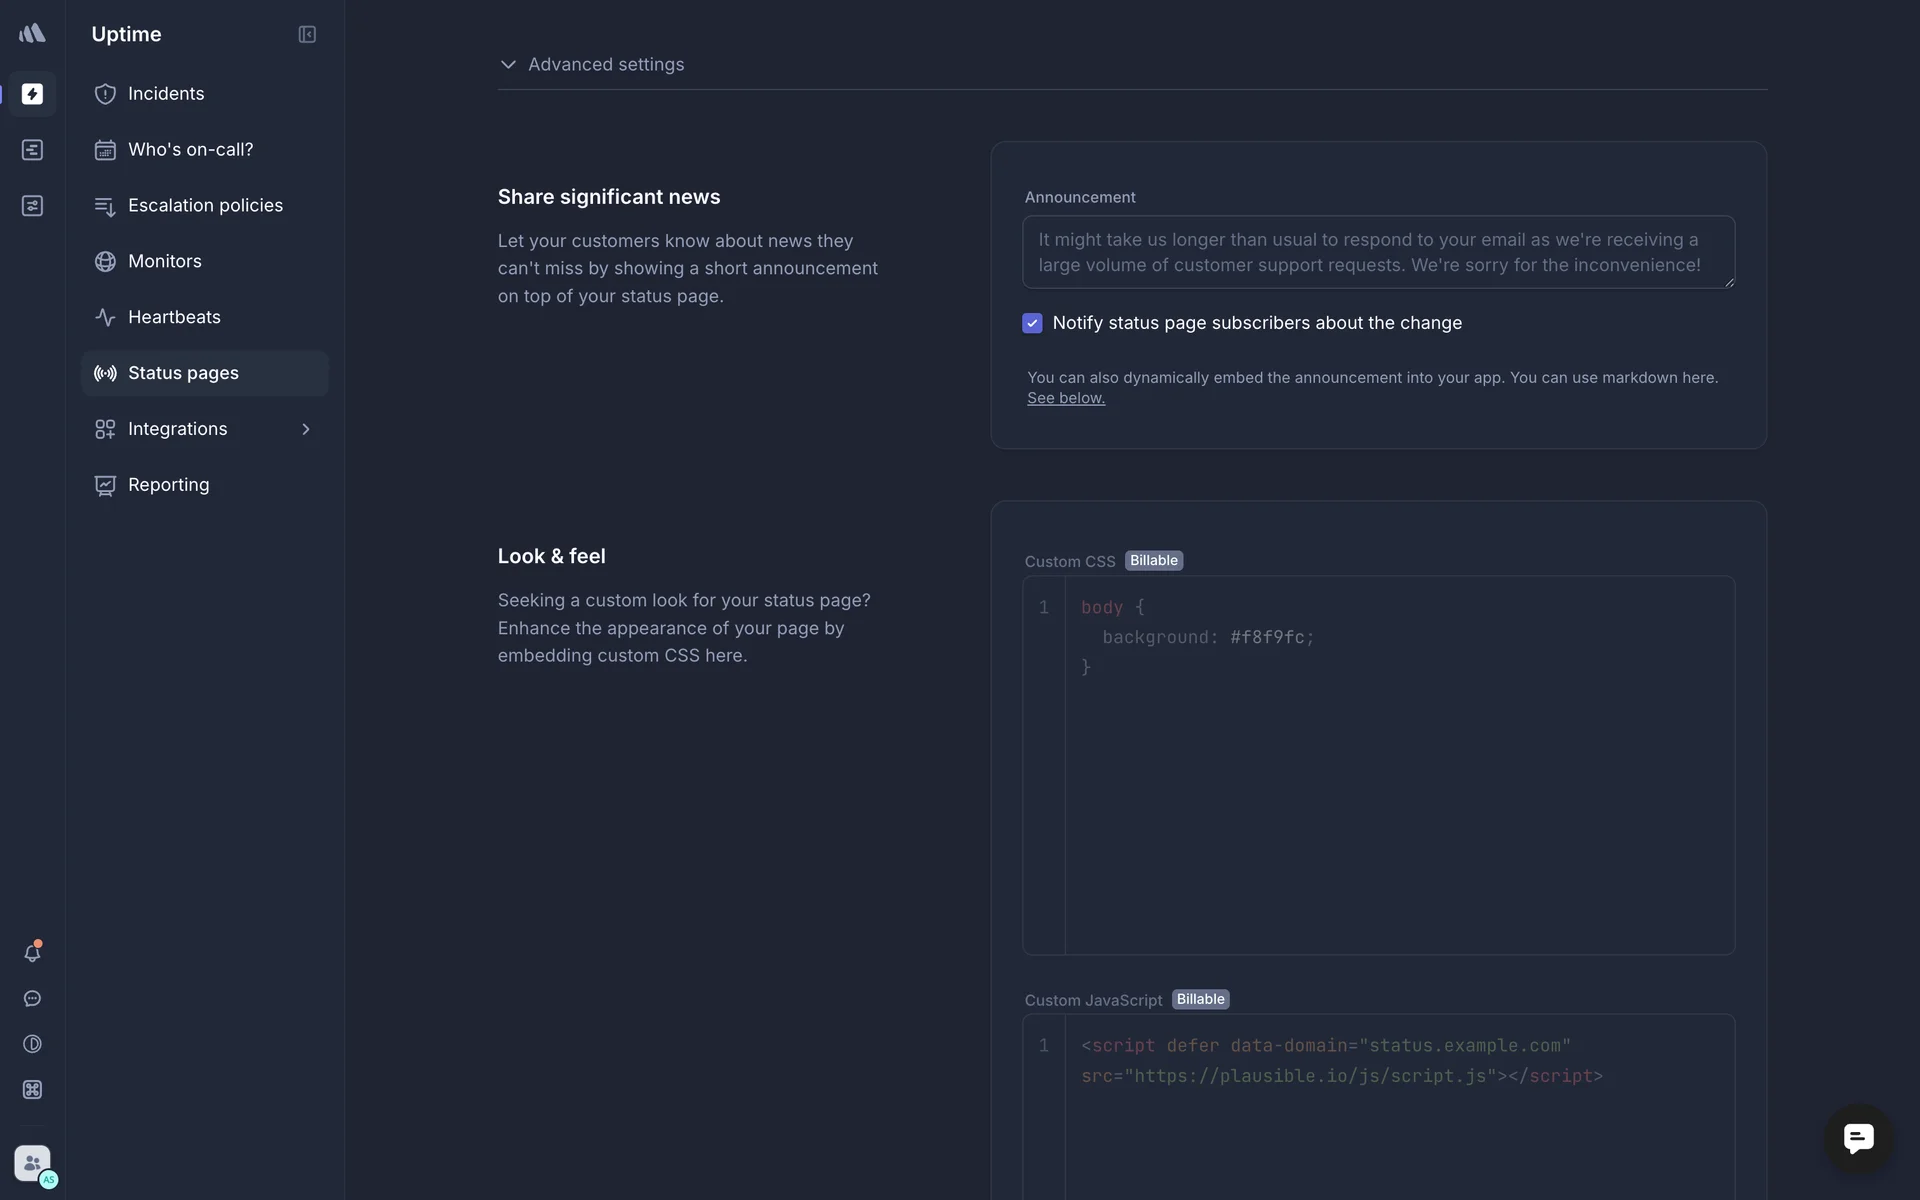Screen dimensions: 1920x1200
Task: Collapse the sidebar panel icon
Action: pyautogui.click(x=307, y=35)
